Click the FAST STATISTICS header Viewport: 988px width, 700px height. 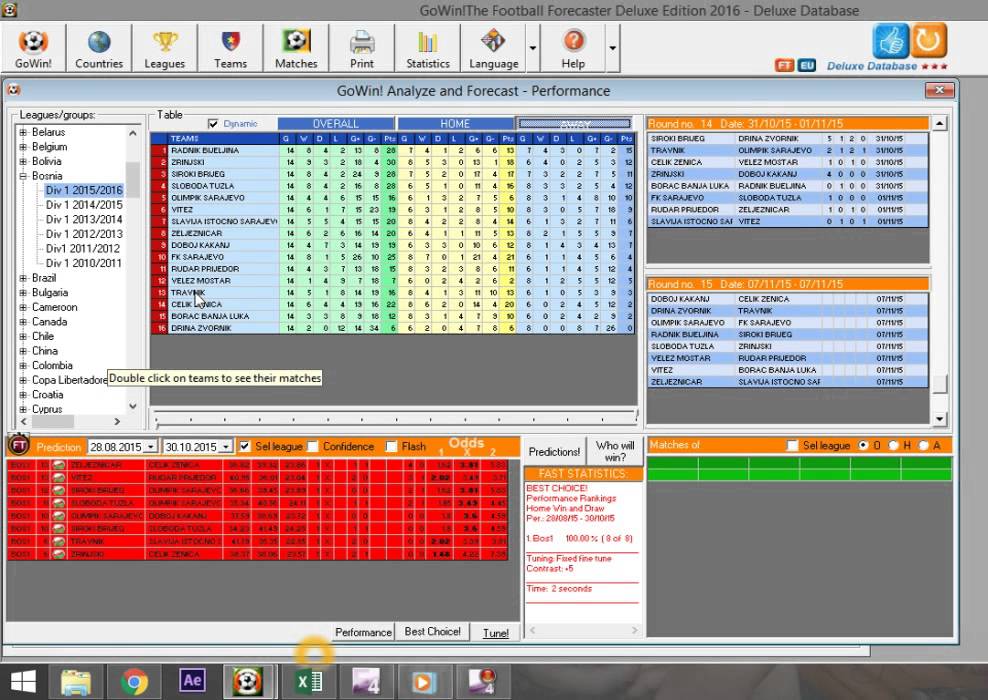(x=583, y=474)
